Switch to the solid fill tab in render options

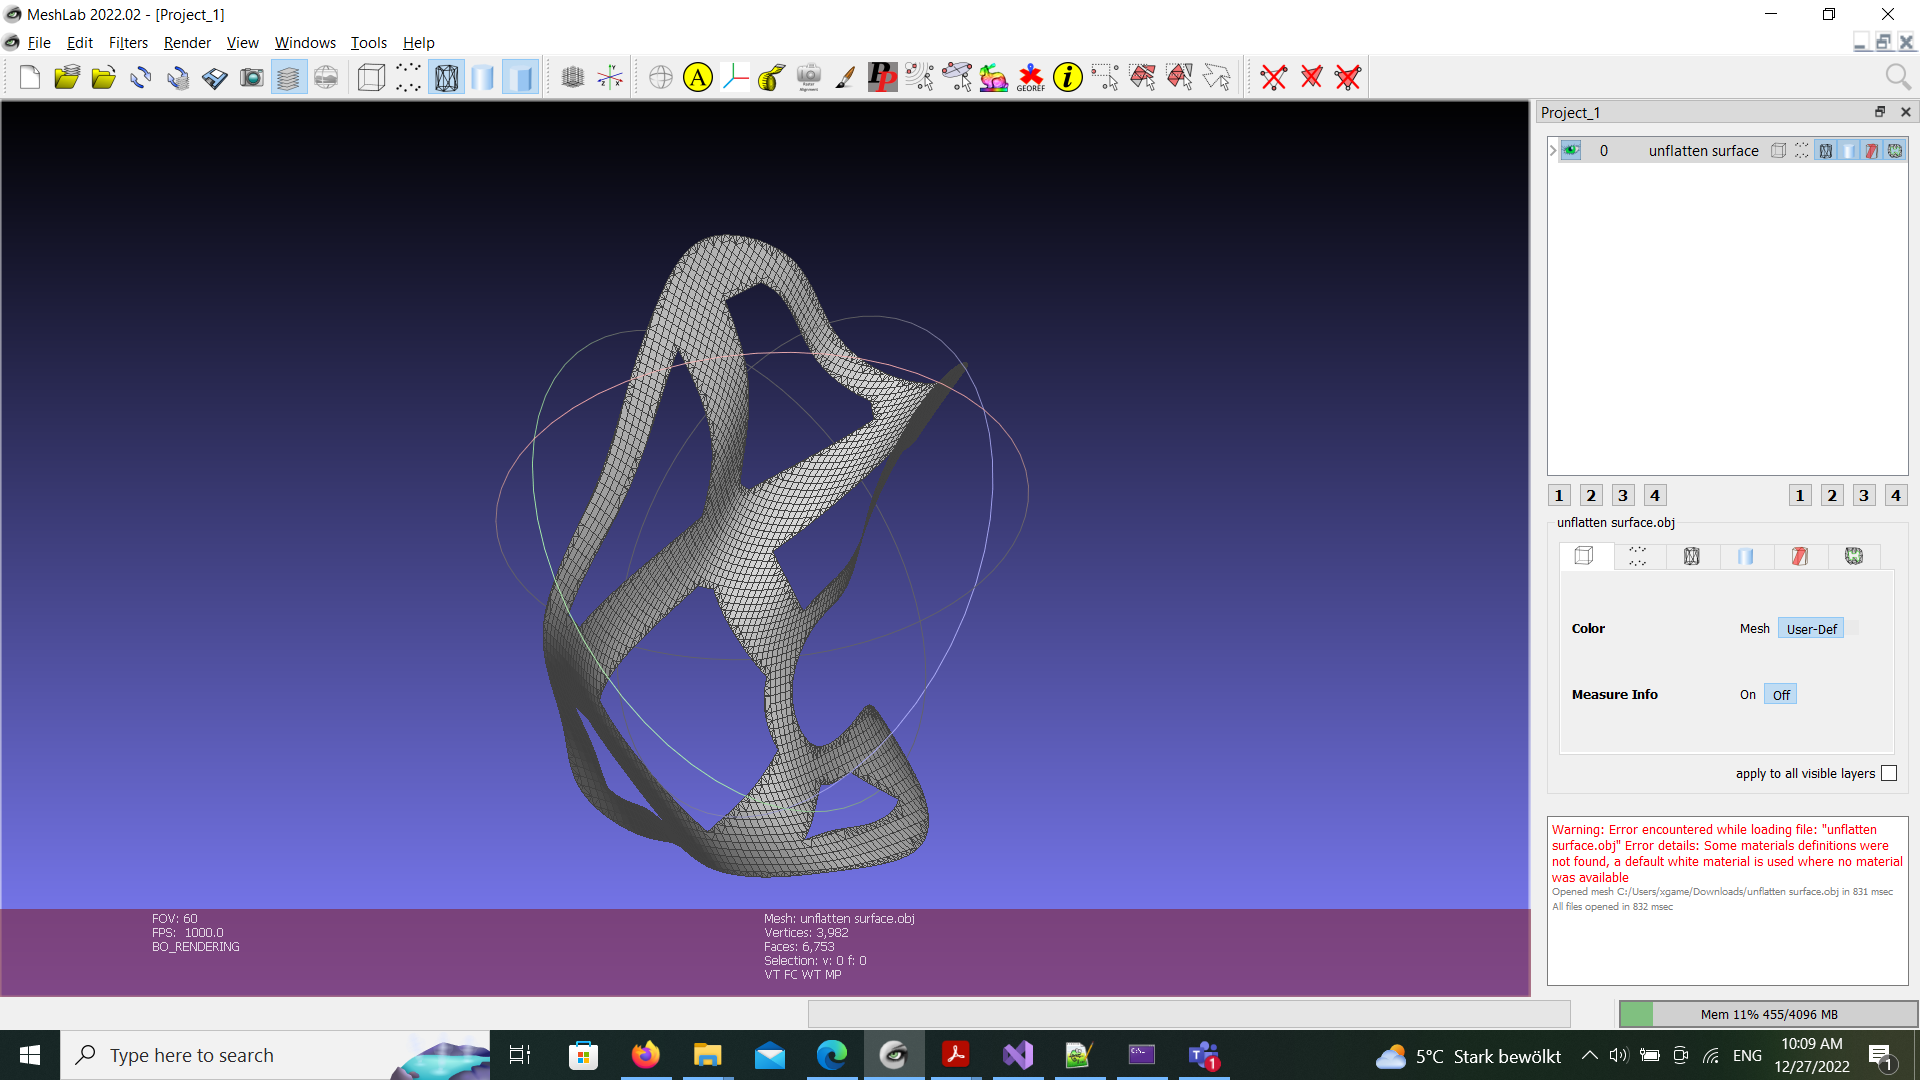pyautogui.click(x=1745, y=556)
